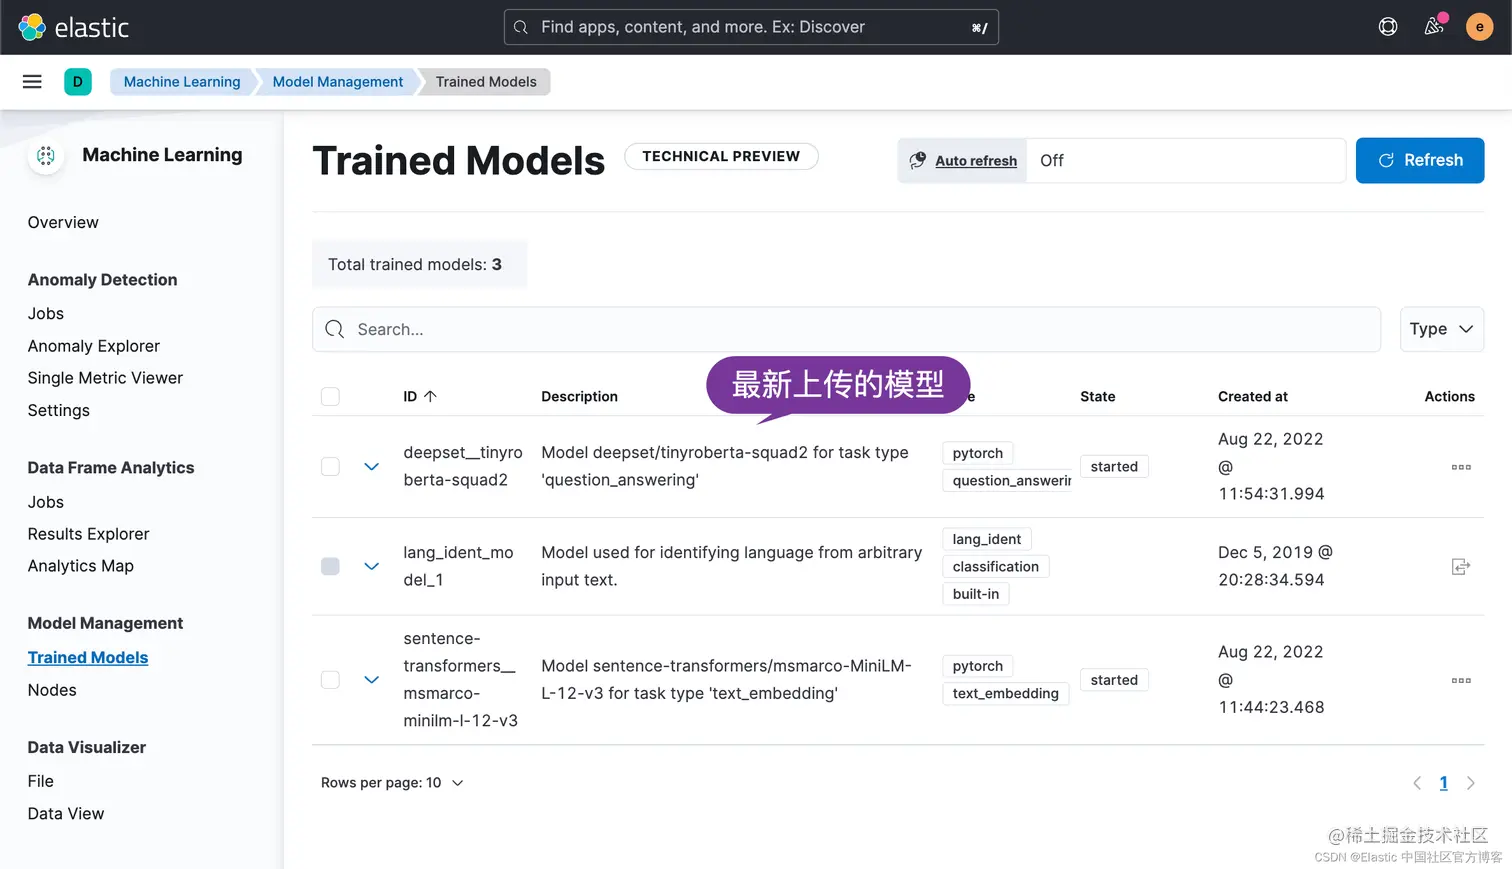Viewport: 1512px width, 869px height.
Task: Open the green D space avatar
Action: point(78,82)
